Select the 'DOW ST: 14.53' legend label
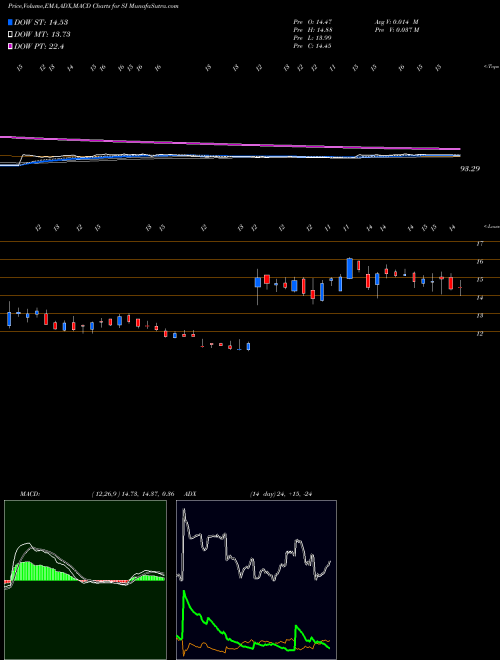Screen dimensions: 500x660 pyautogui.click(x=41, y=22)
